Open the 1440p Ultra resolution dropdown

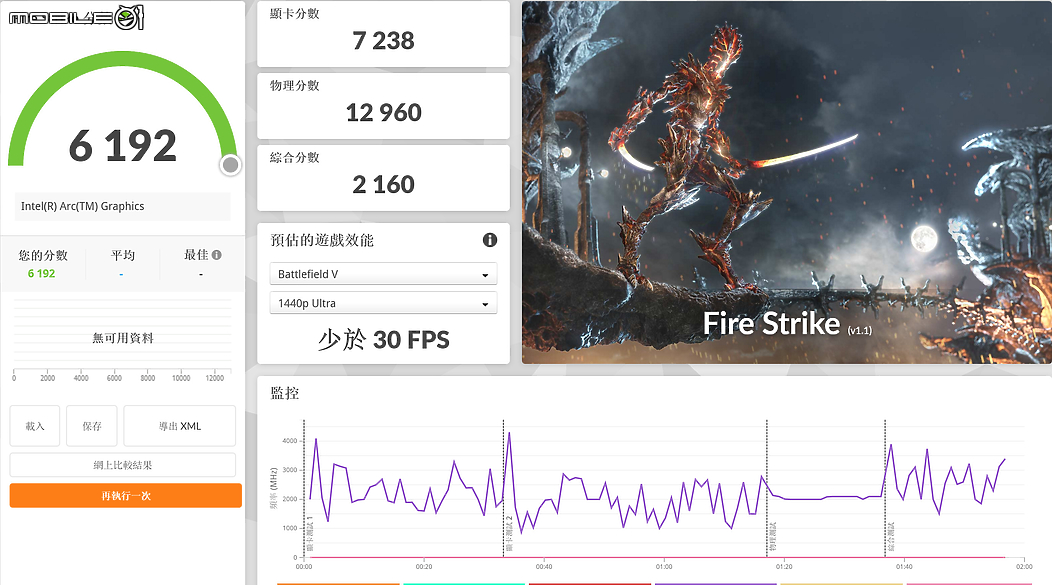point(383,303)
